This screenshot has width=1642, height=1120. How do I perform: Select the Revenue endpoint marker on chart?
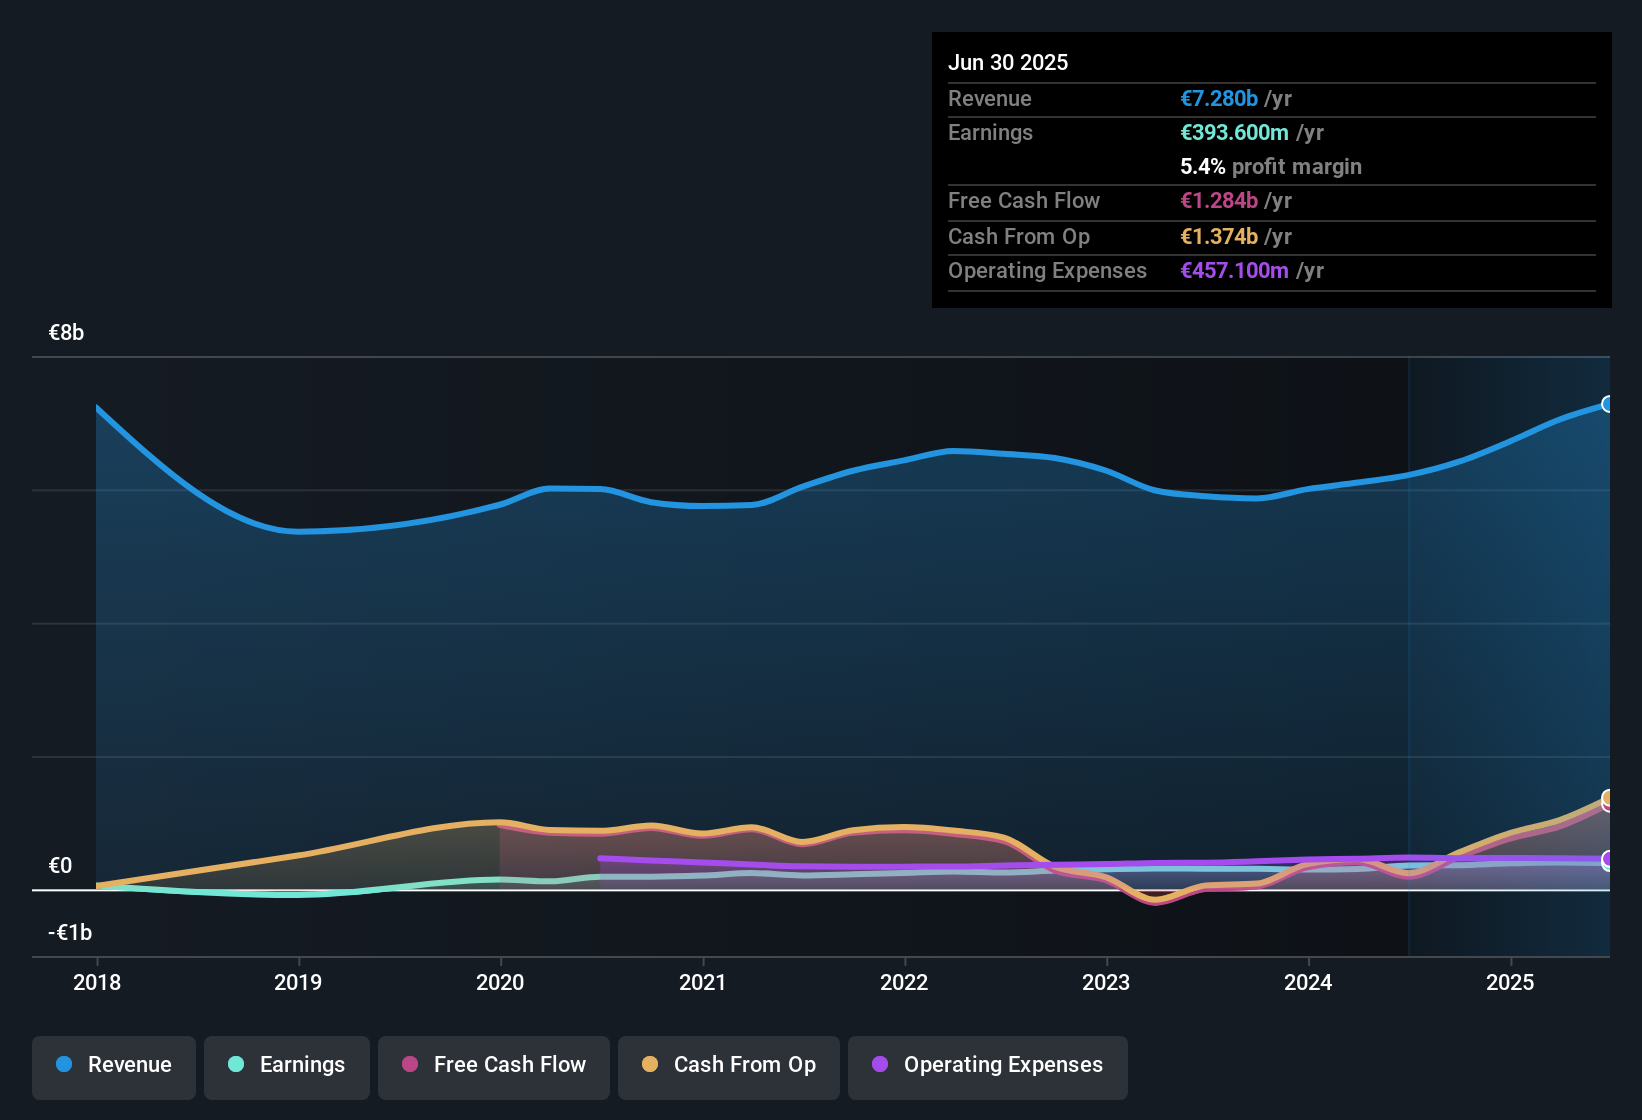coord(1608,404)
